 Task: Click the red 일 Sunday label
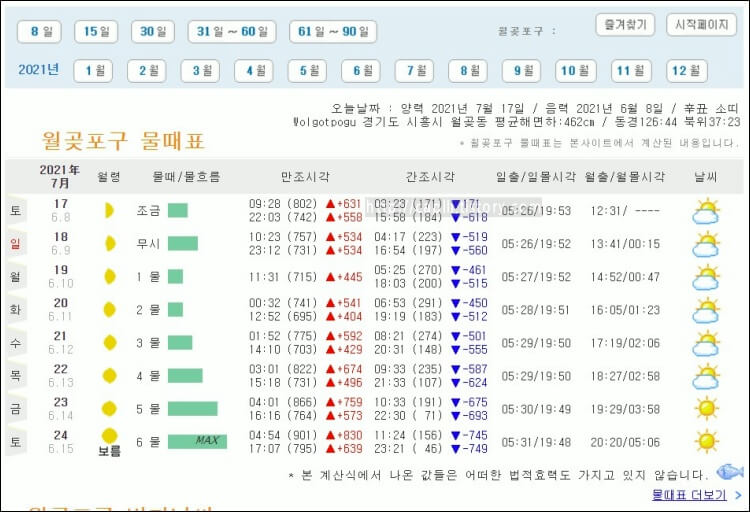click(x=15, y=244)
